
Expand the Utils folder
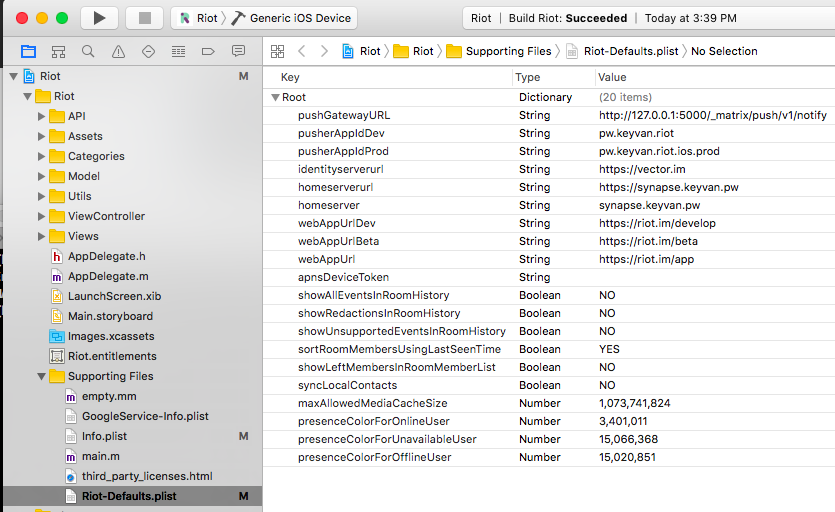pos(41,196)
